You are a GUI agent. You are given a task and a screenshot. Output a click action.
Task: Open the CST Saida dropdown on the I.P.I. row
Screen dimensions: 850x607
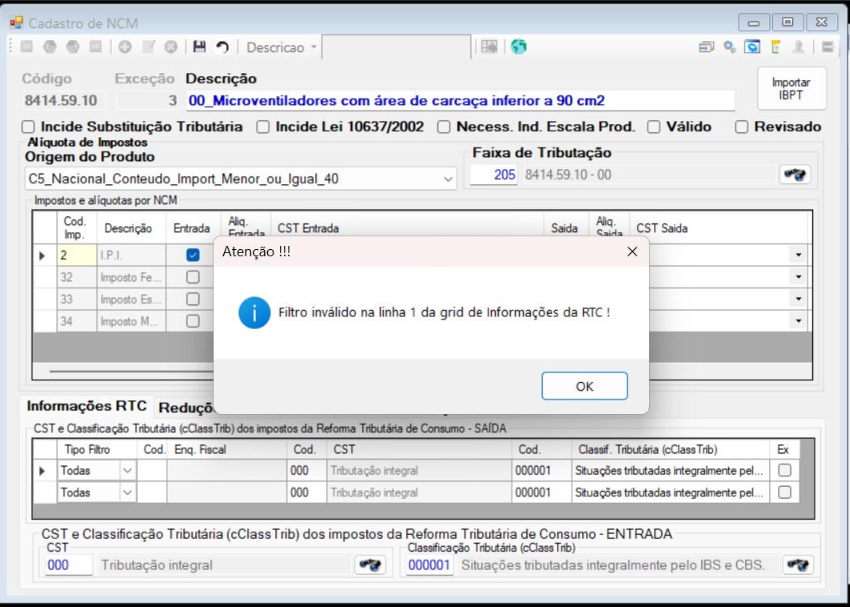pos(798,255)
